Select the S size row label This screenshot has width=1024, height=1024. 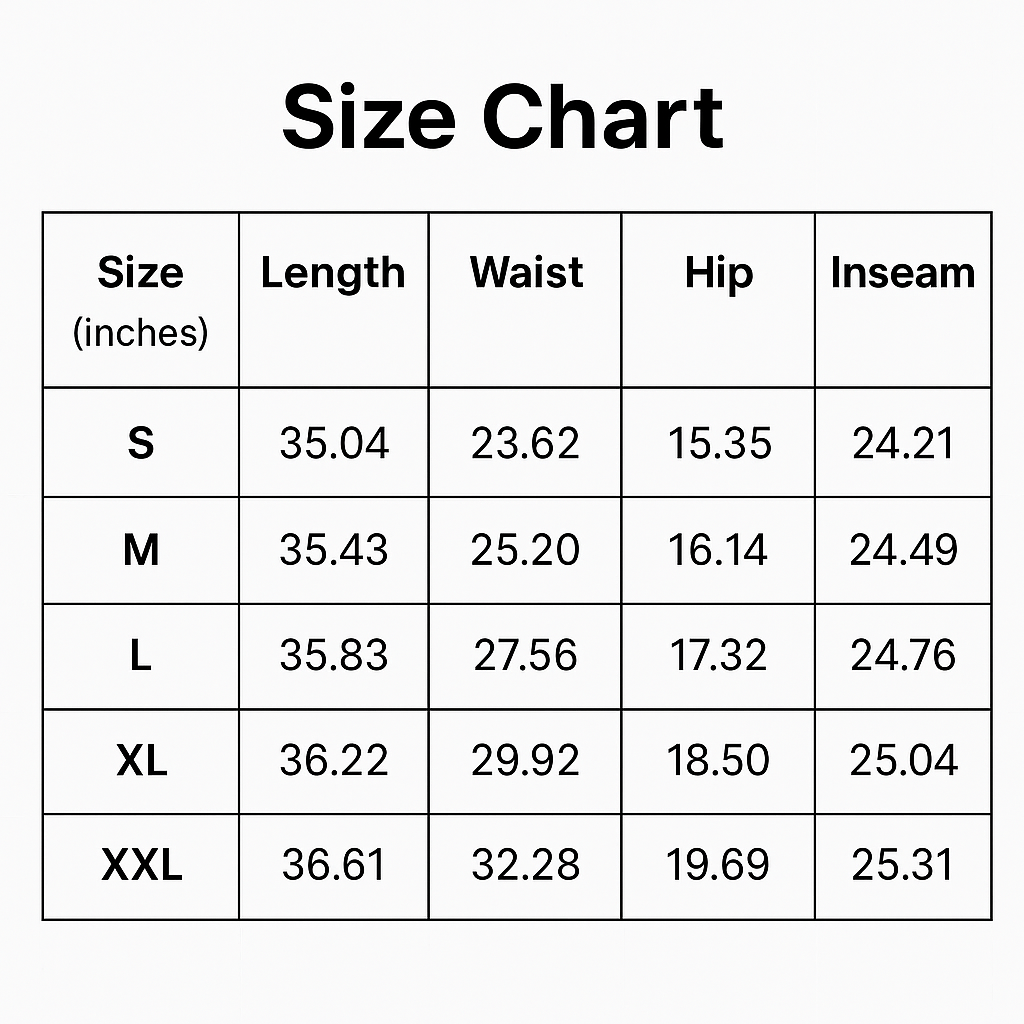pos(141,443)
